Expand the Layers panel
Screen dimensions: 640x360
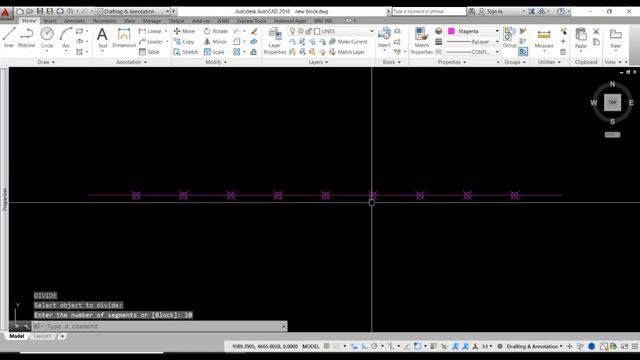point(318,62)
